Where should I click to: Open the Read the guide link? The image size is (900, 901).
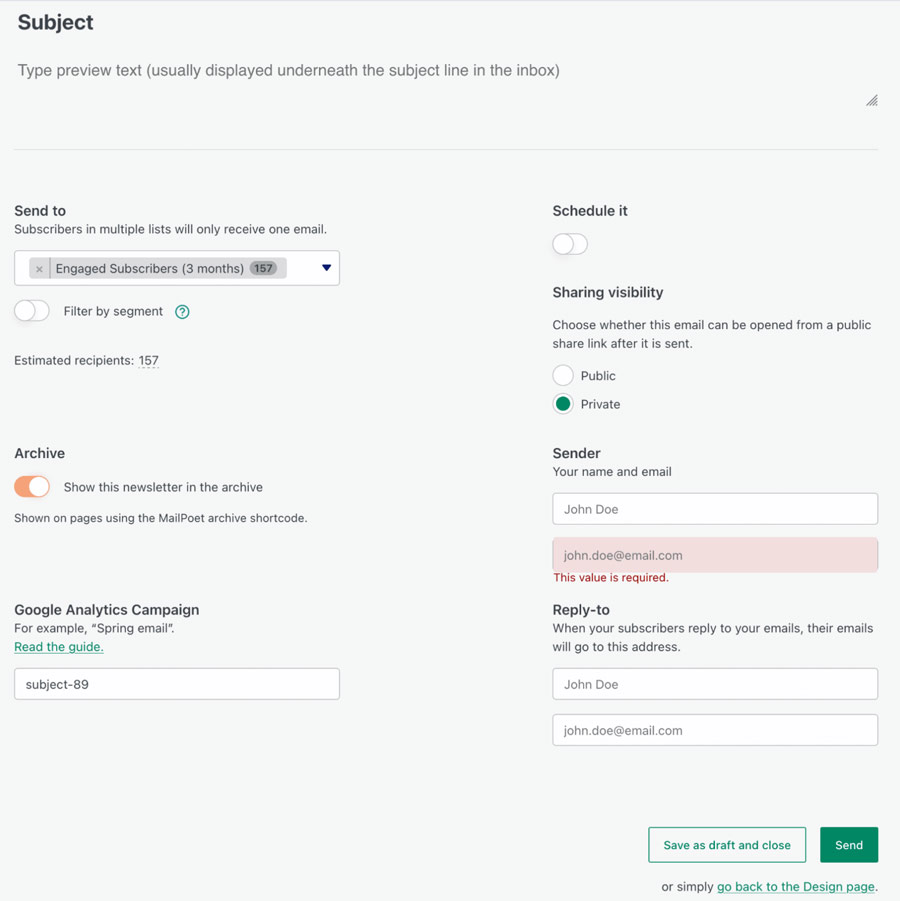[x=59, y=646]
